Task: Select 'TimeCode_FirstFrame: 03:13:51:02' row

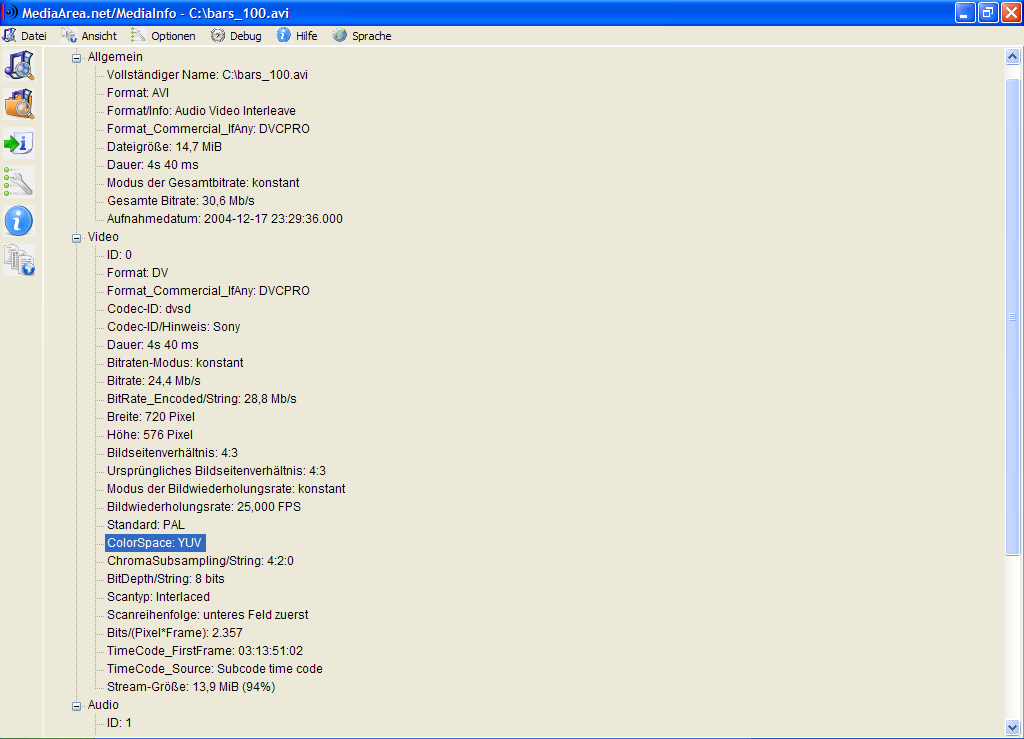Action: tap(205, 651)
